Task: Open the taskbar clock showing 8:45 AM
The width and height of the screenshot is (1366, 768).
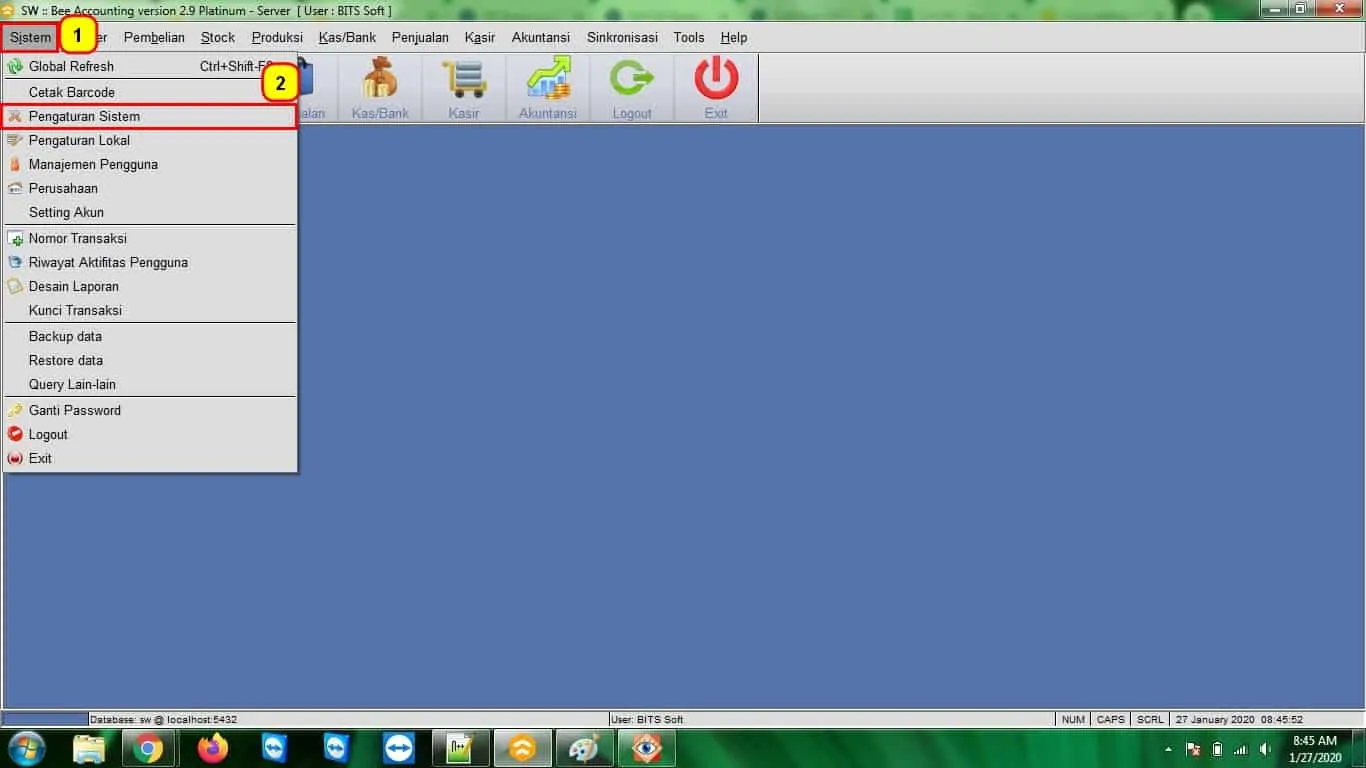Action: 1315,749
